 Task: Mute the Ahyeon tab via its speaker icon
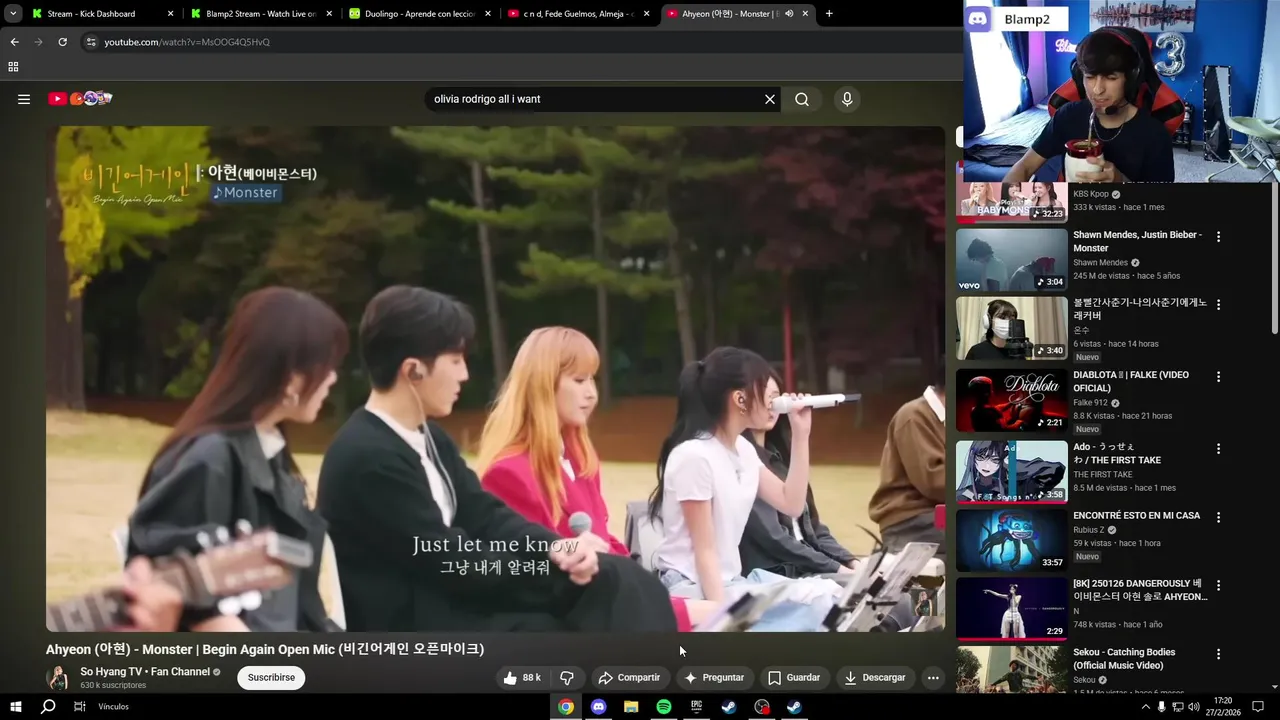[x=789, y=14]
